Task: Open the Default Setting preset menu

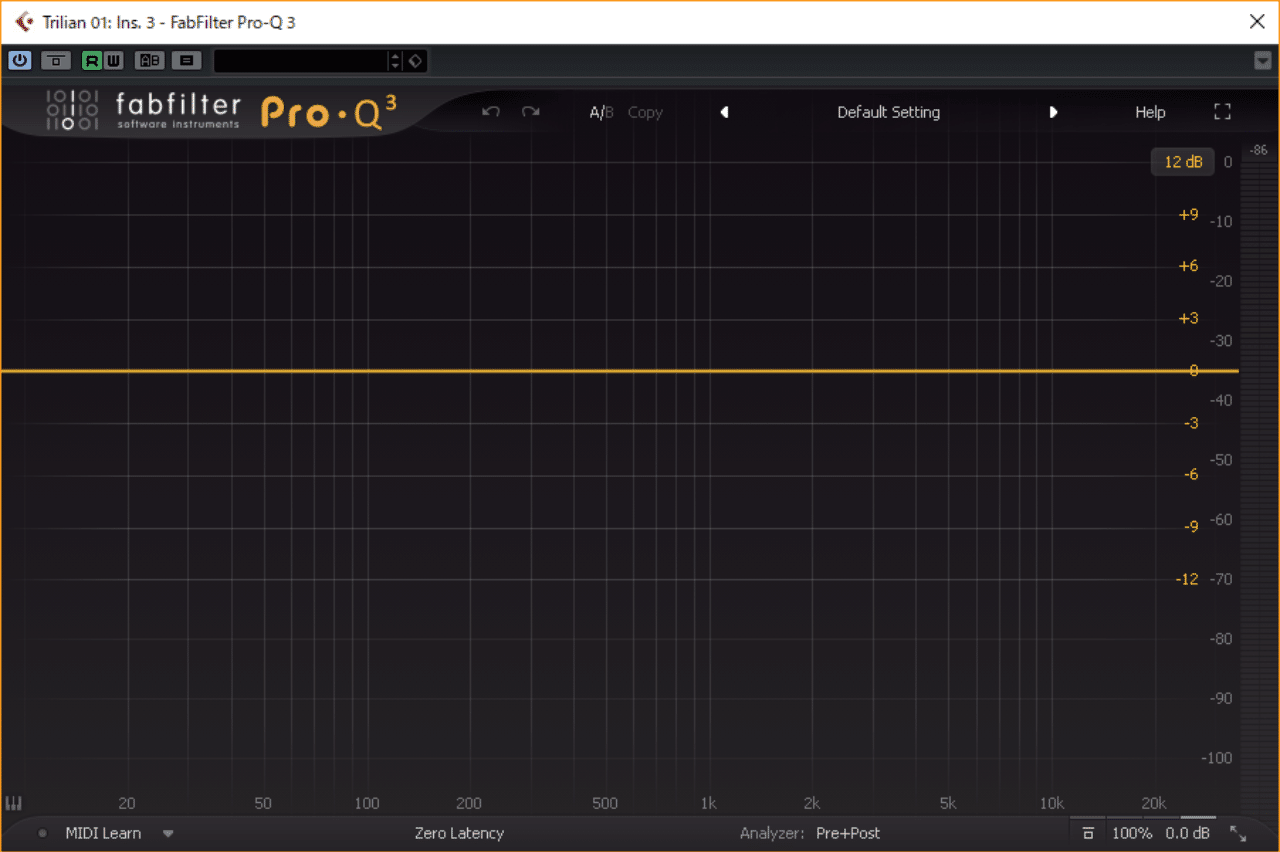Action: (888, 112)
